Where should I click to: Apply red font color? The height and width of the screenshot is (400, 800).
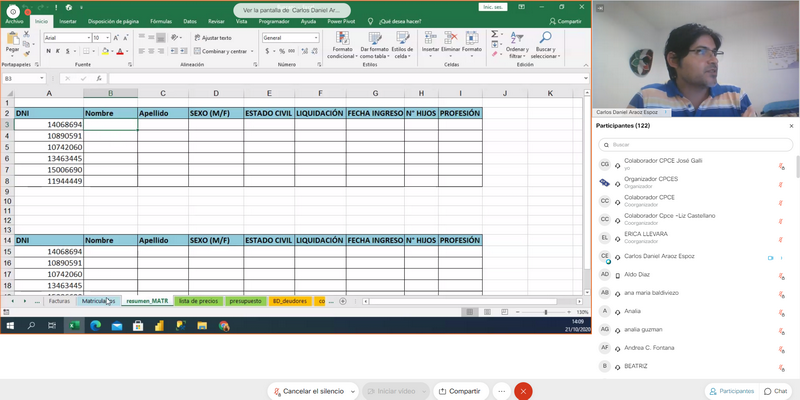click(120, 51)
